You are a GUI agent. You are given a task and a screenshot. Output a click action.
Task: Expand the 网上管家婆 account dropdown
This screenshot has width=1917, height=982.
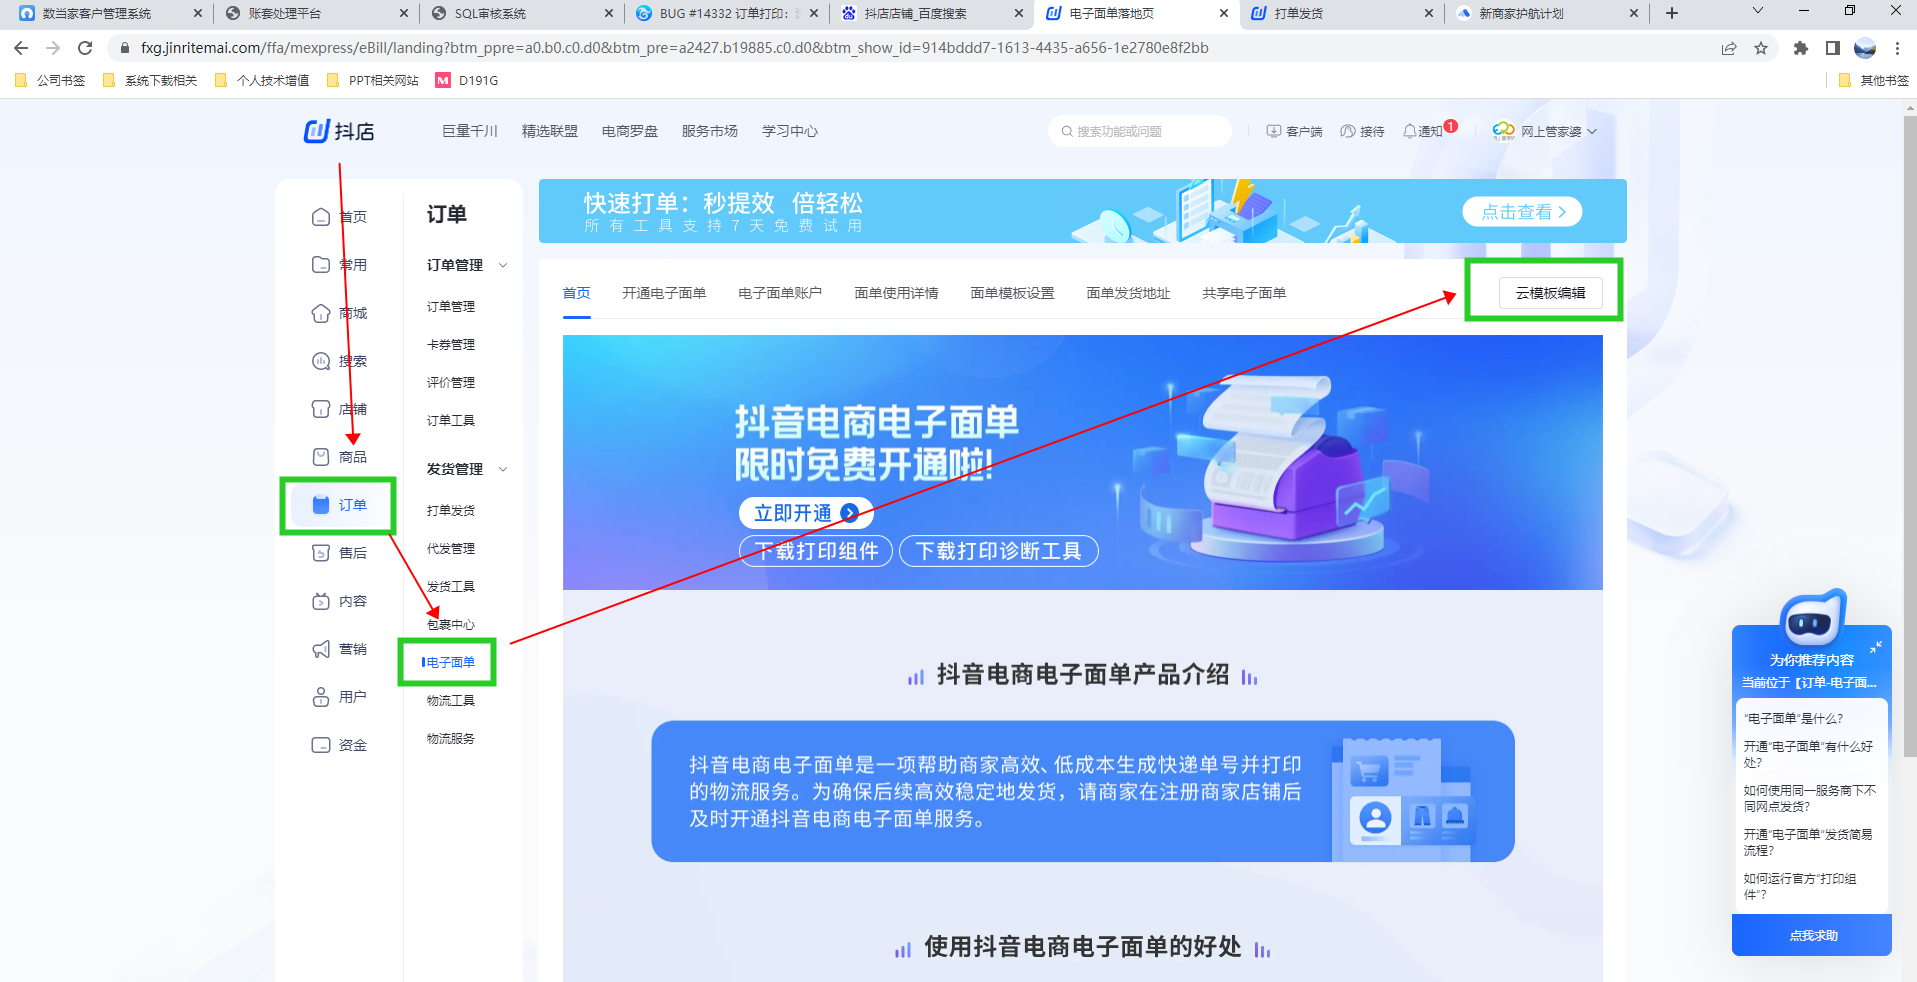point(1592,131)
